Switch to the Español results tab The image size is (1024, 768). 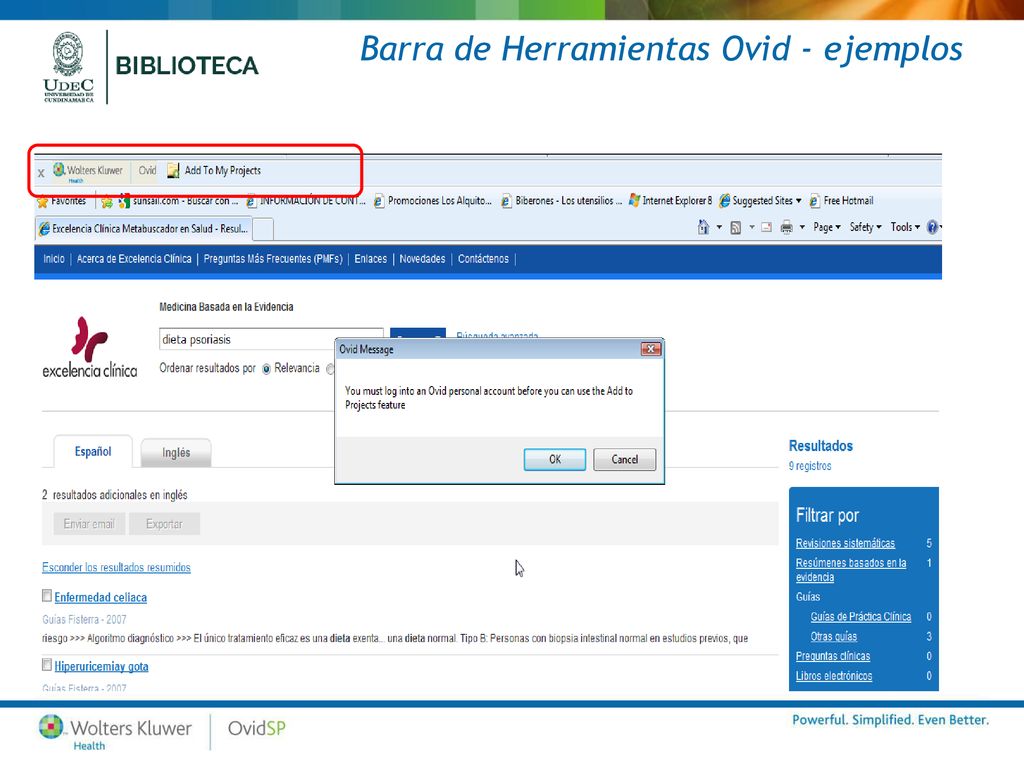tap(93, 452)
